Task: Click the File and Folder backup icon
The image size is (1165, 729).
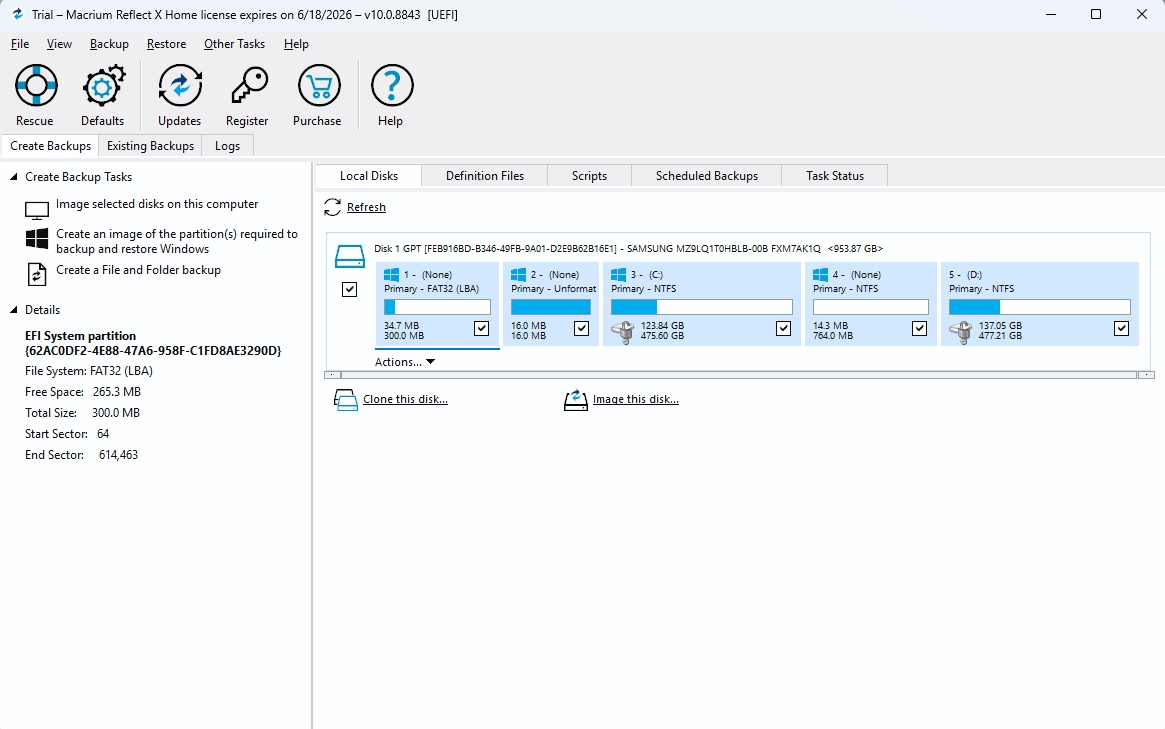Action: (x=36, y=274)
